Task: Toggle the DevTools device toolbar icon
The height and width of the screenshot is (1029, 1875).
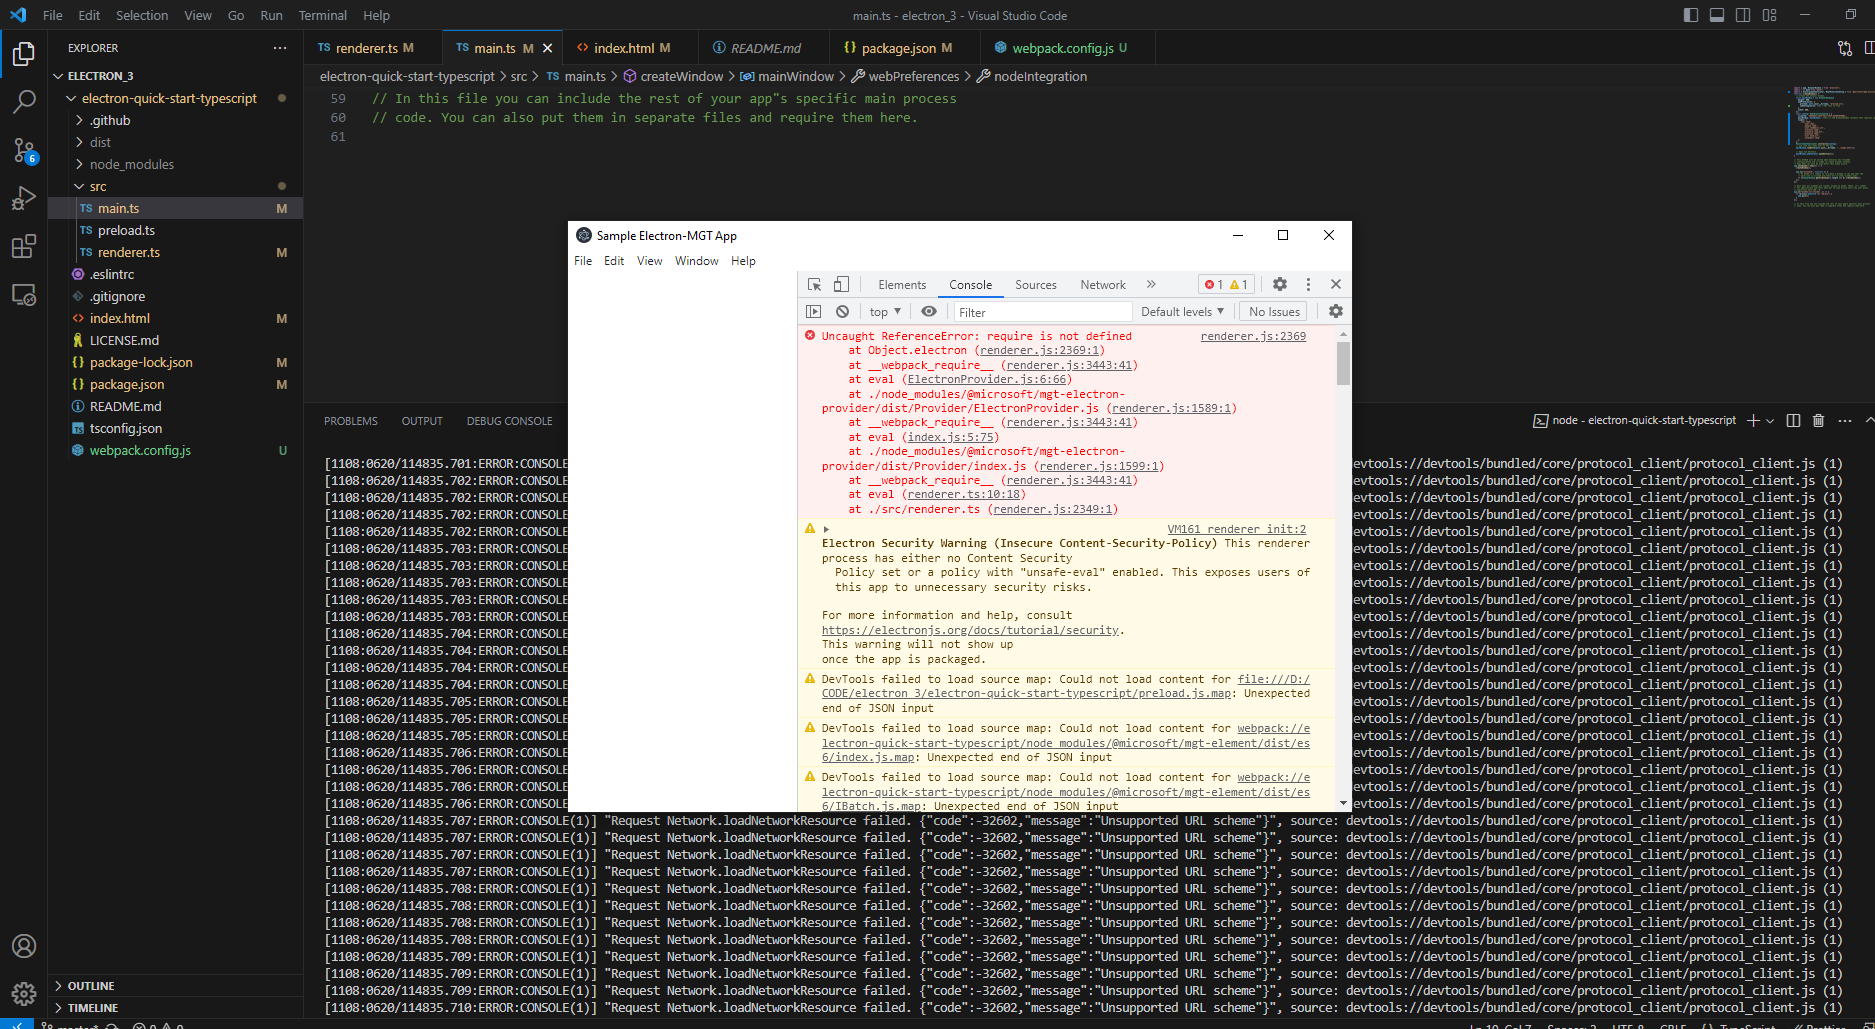Action: [842, 284]
